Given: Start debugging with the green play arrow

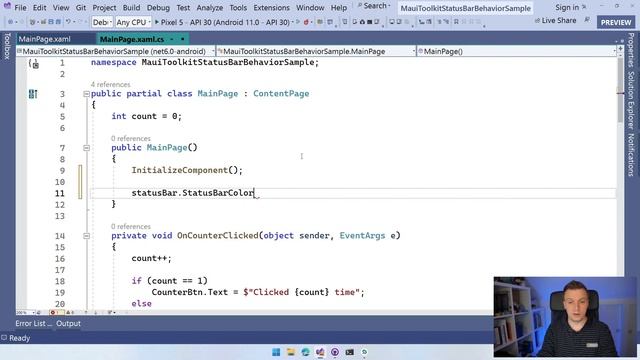Looking at the screenshot, I should [x=157, y=22].
